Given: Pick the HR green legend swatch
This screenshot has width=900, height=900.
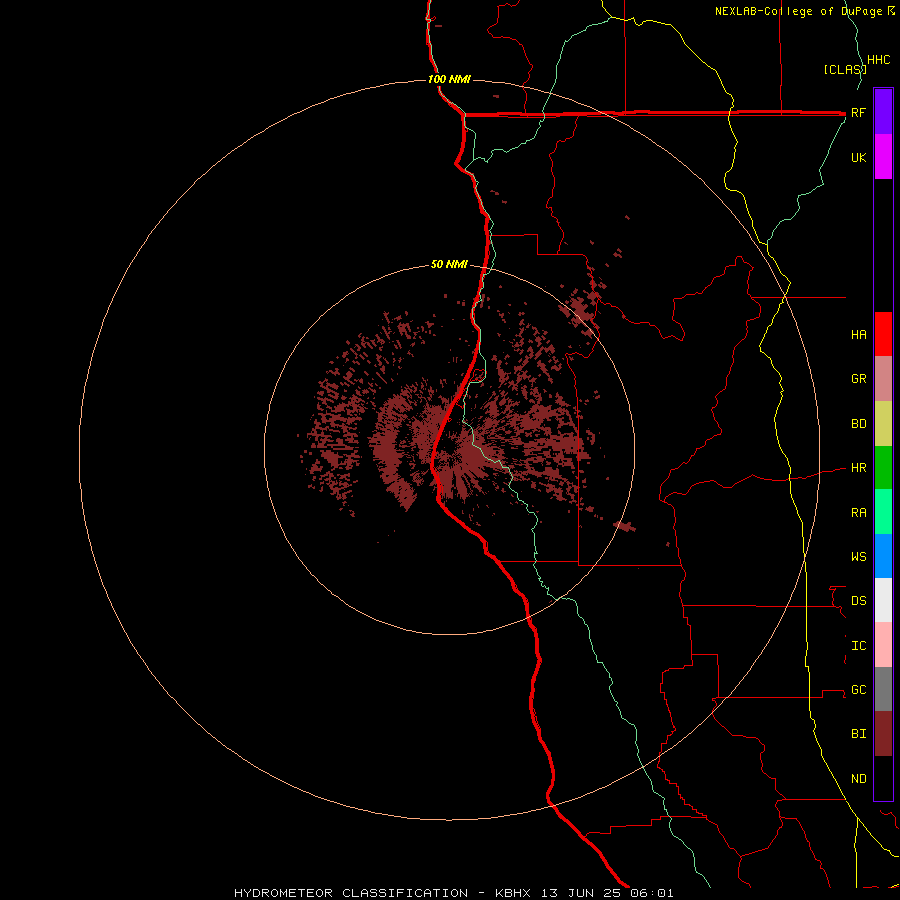Looking at the screenshot, I should 883,468.
